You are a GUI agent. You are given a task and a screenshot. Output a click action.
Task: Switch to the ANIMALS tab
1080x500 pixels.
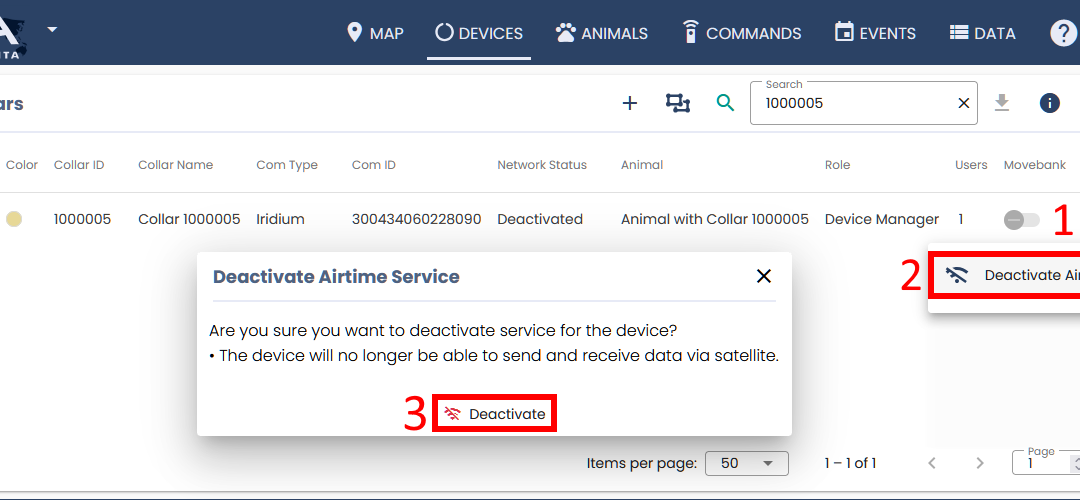(602, 33)
